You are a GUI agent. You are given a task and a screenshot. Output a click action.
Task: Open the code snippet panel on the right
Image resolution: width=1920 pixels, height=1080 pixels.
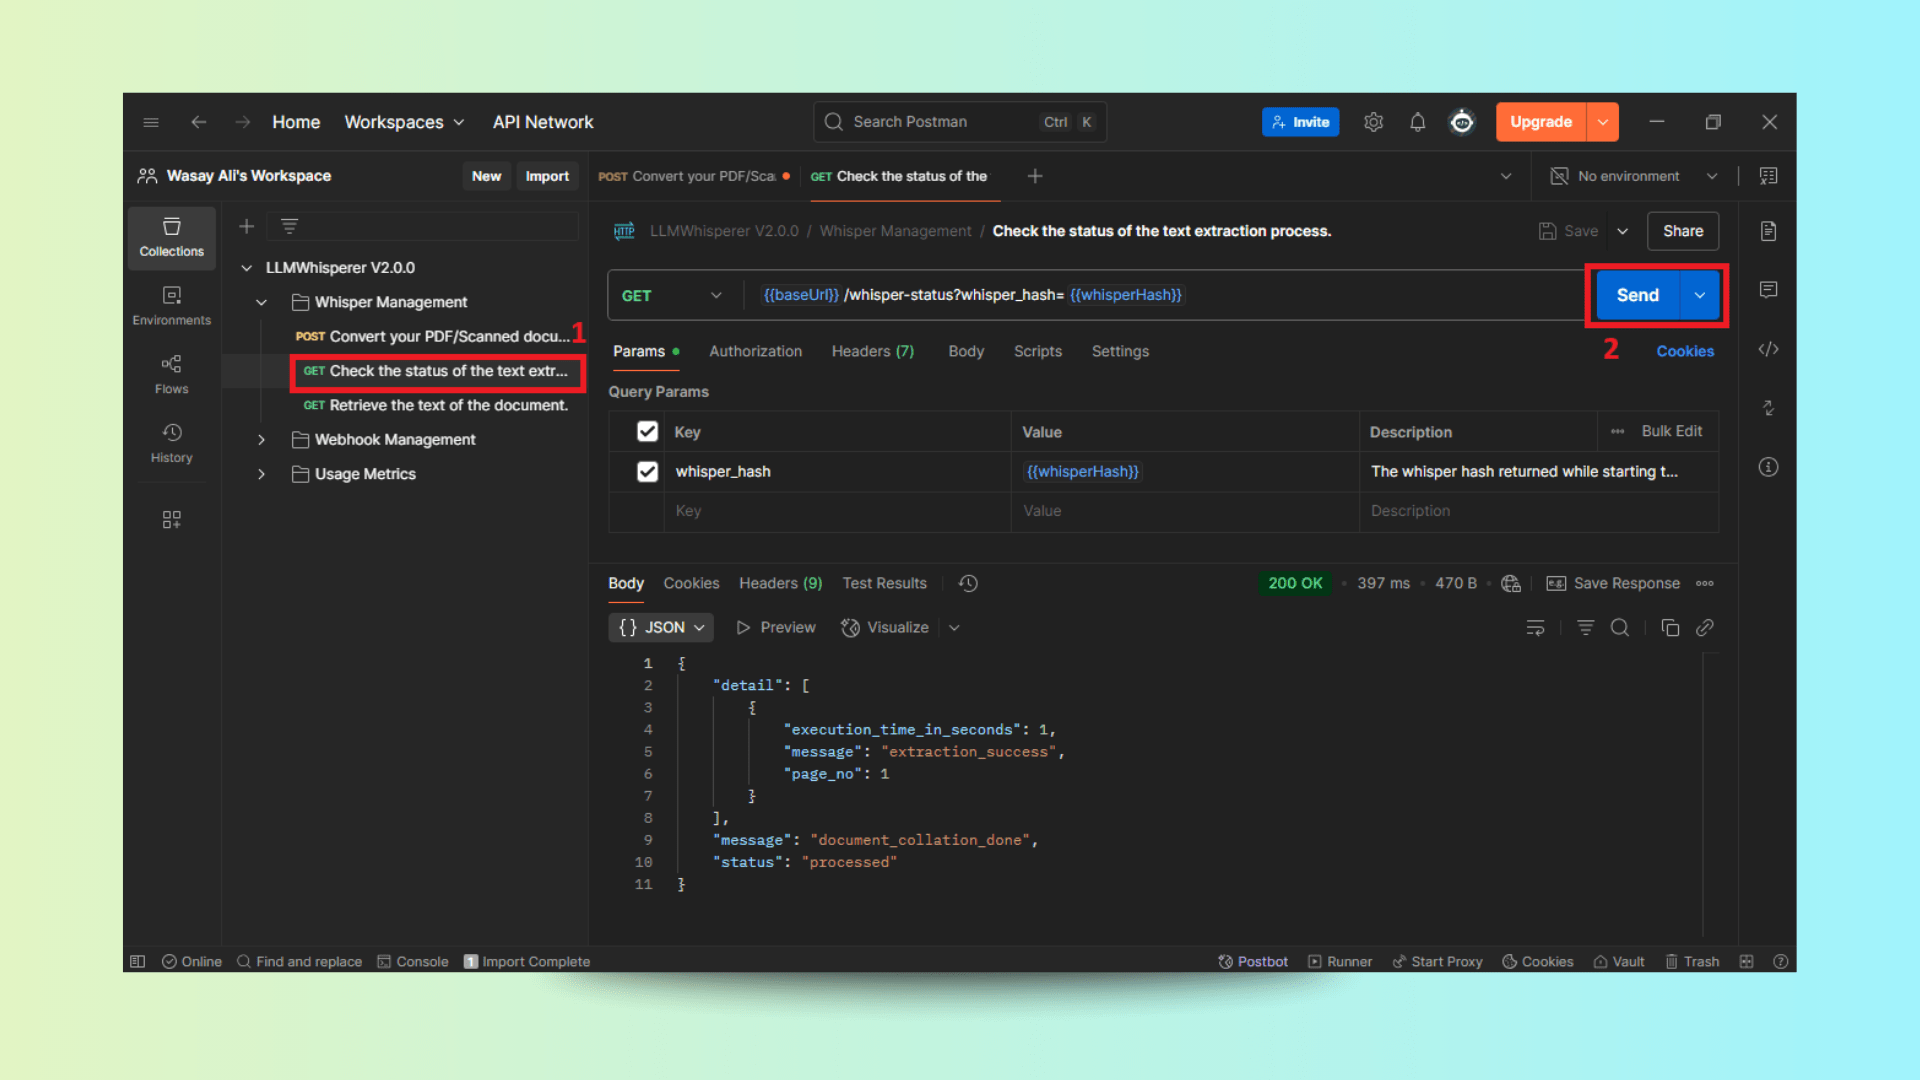(1768, 349)
